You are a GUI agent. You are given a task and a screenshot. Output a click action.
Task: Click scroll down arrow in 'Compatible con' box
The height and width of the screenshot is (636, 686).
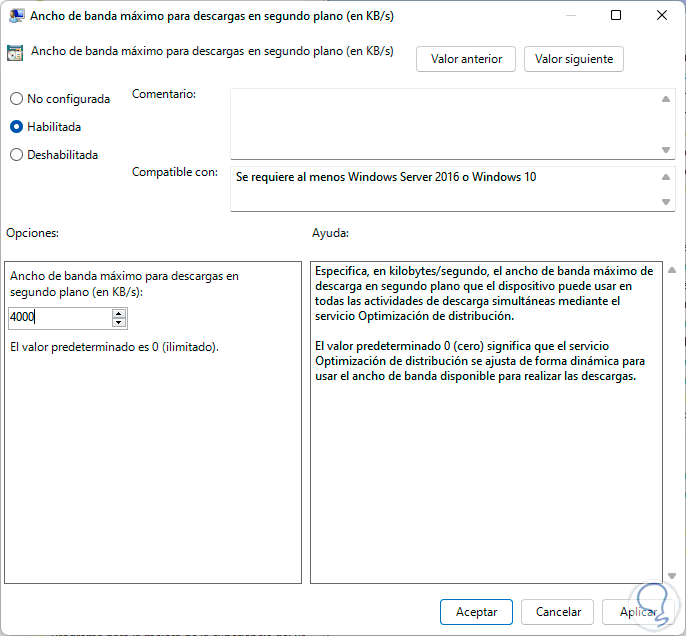[666, 202]
